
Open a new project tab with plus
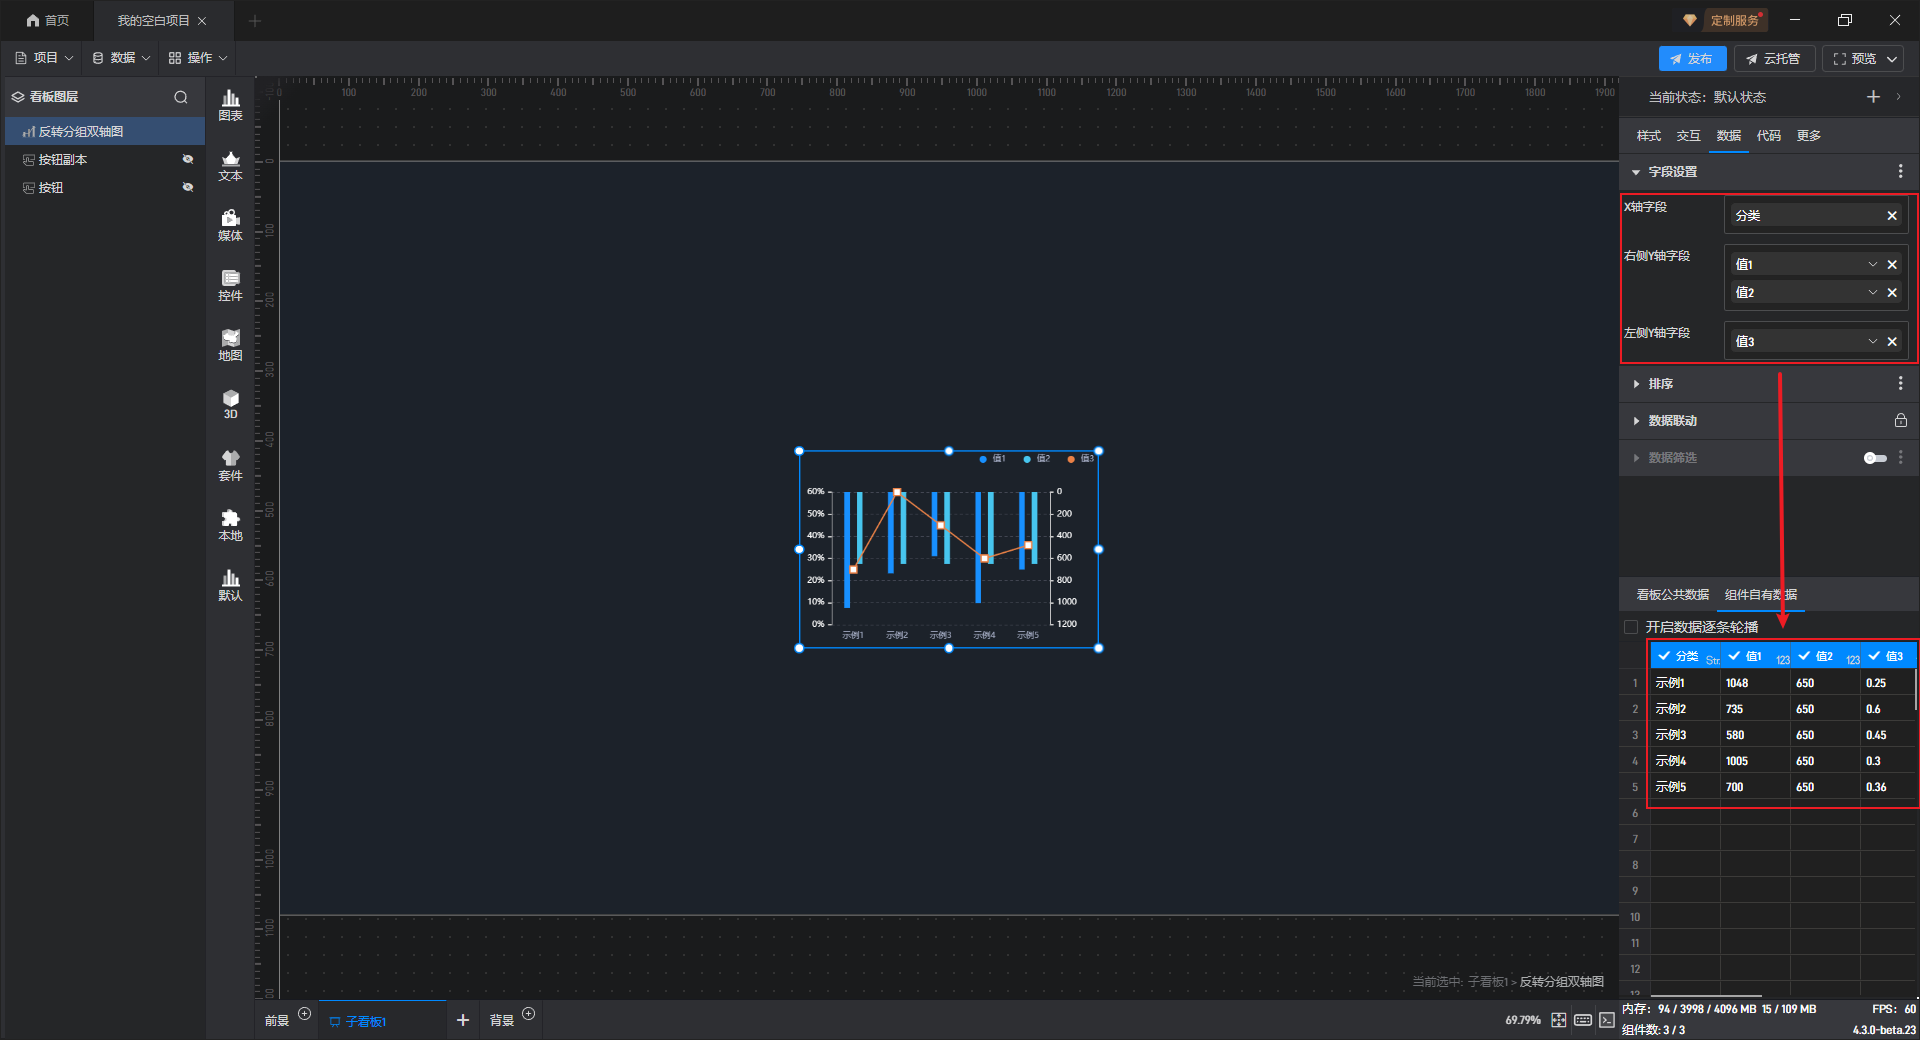pyautogui.click(x=255, y=21)
